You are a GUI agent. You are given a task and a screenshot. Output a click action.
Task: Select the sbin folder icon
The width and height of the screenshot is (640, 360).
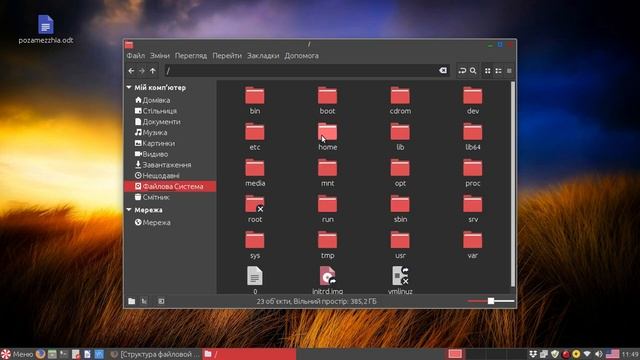tap(400, 204)
